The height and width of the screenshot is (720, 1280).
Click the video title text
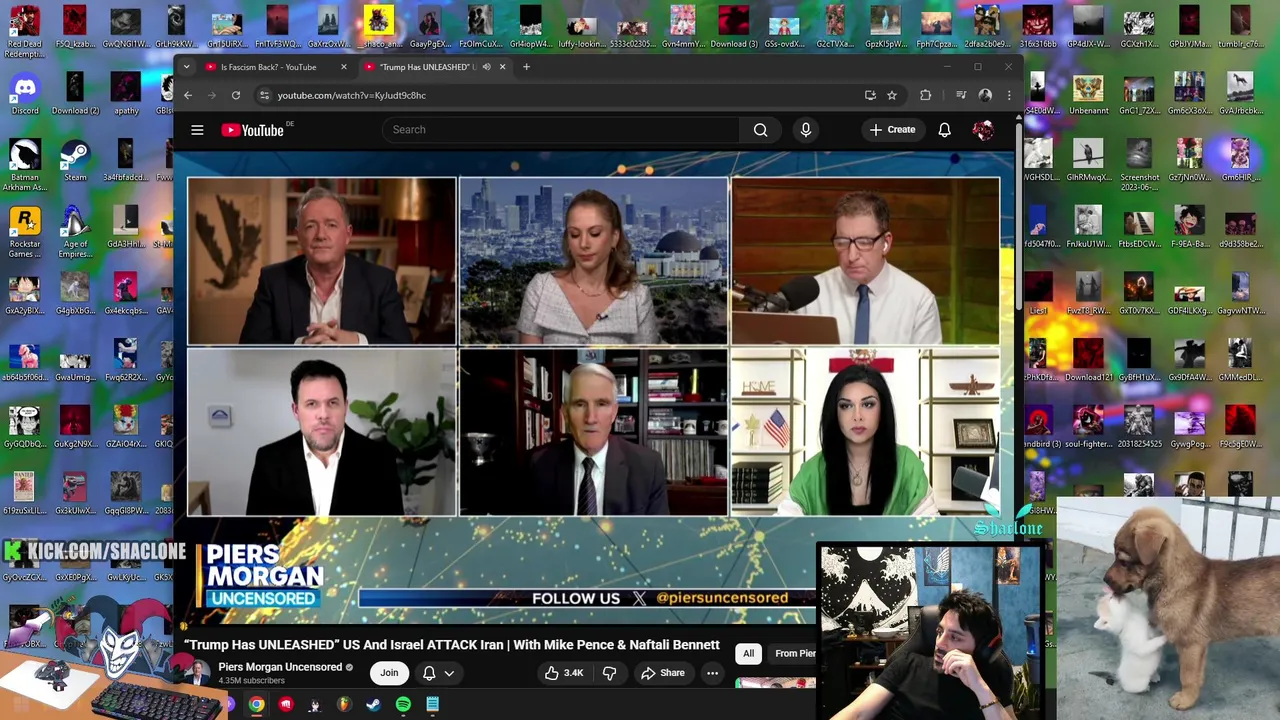pos(452,645)
